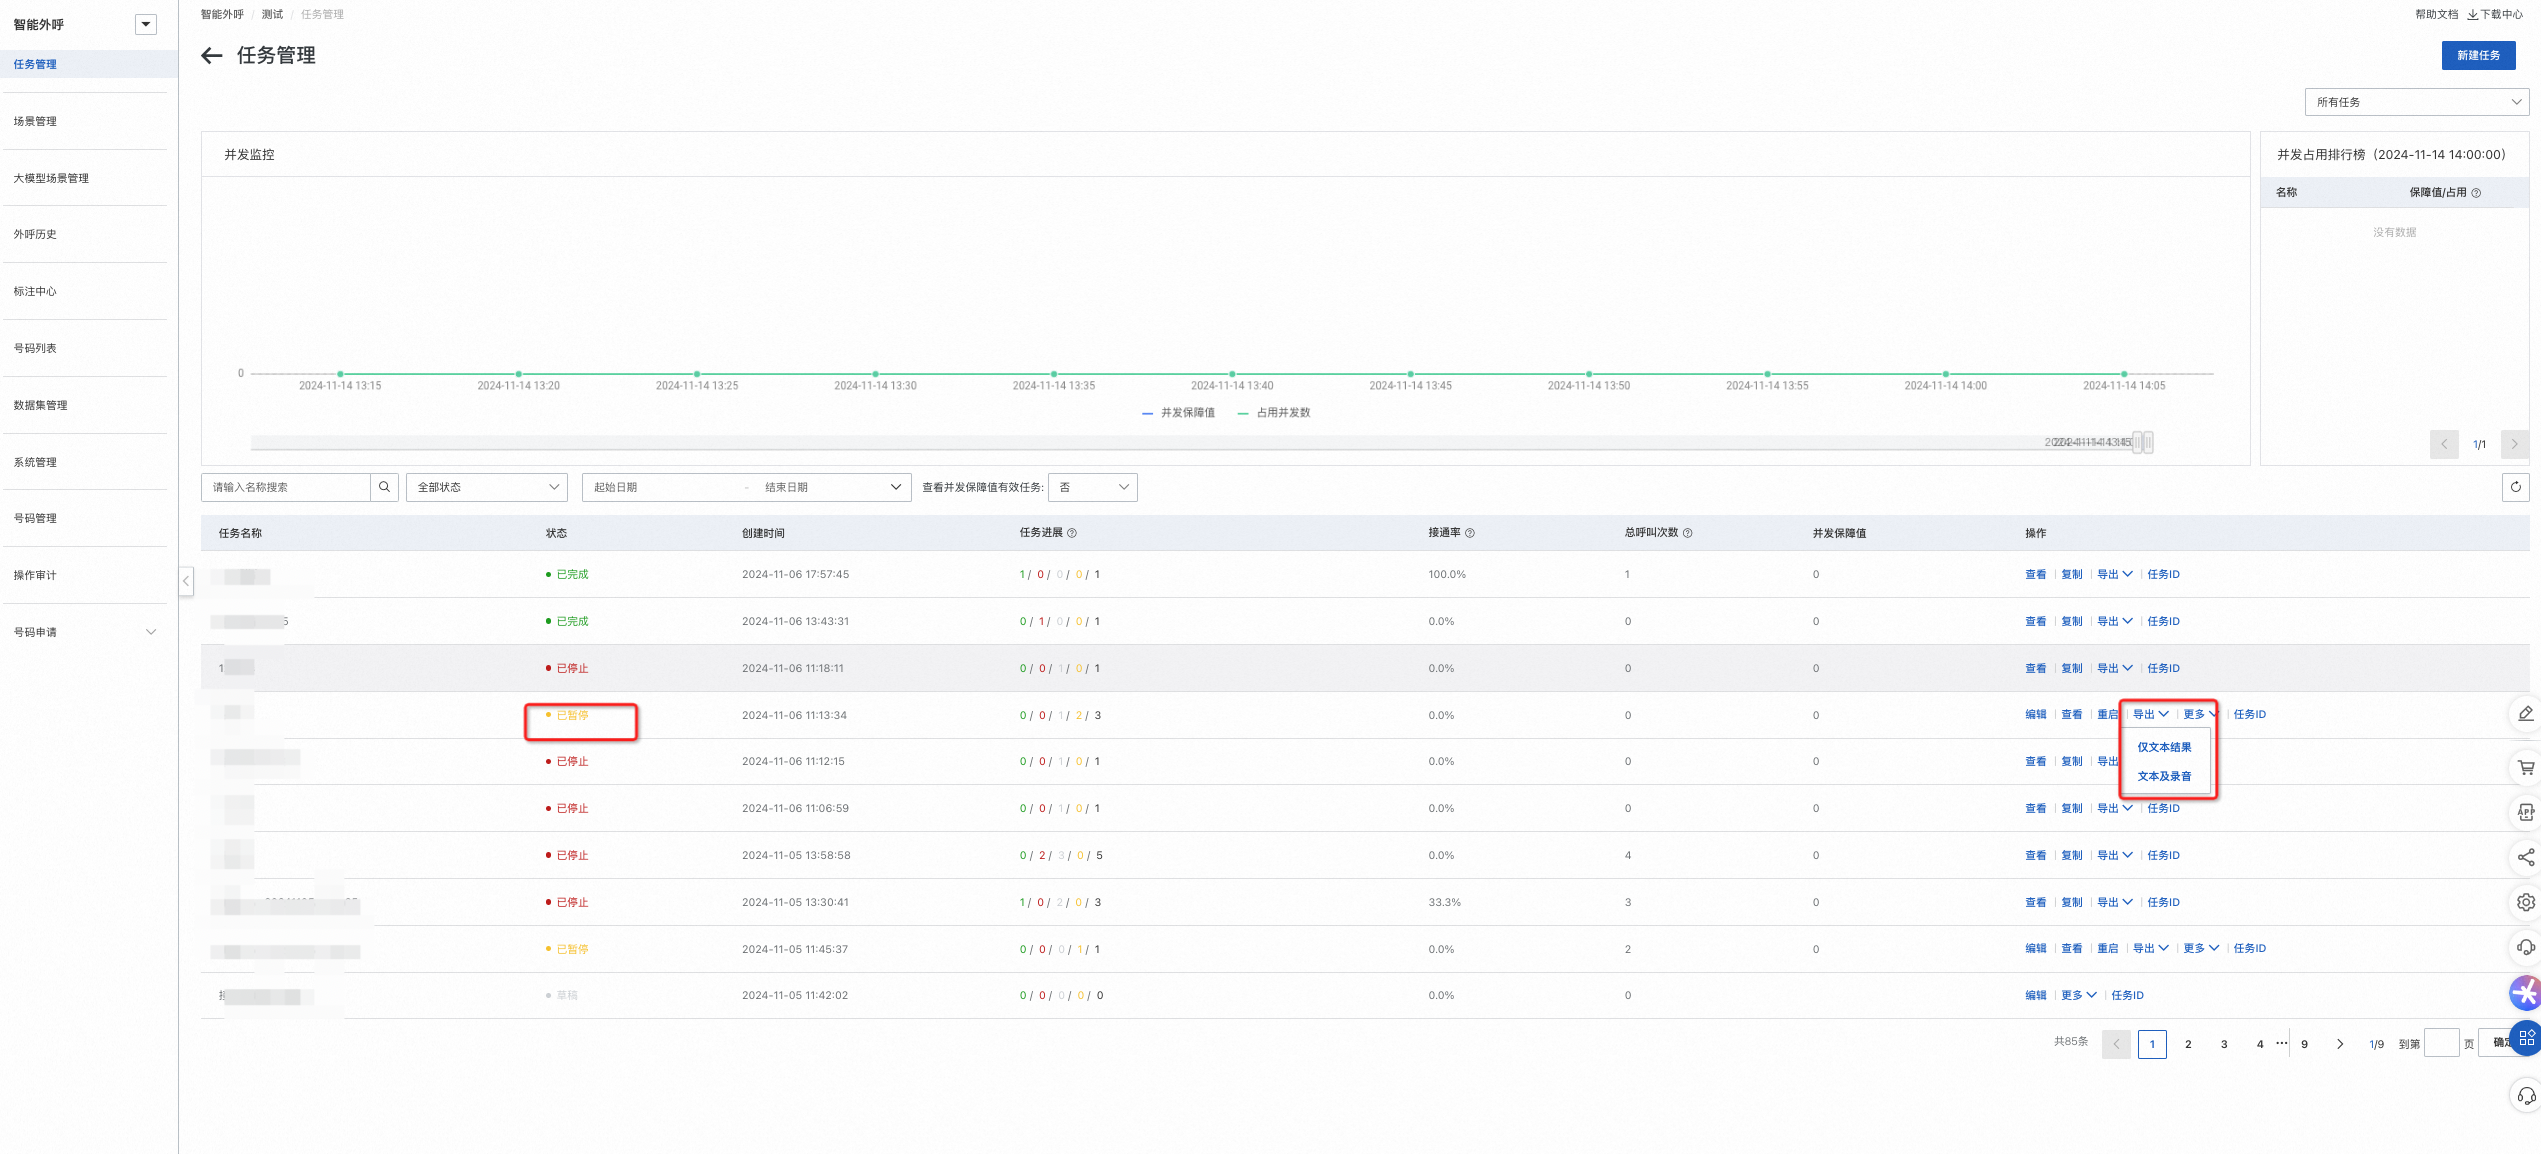The image size is (2541, 1154).
Task: Click 任务ID link in the 13:43:31 row
Action: tap(2163, 622)
